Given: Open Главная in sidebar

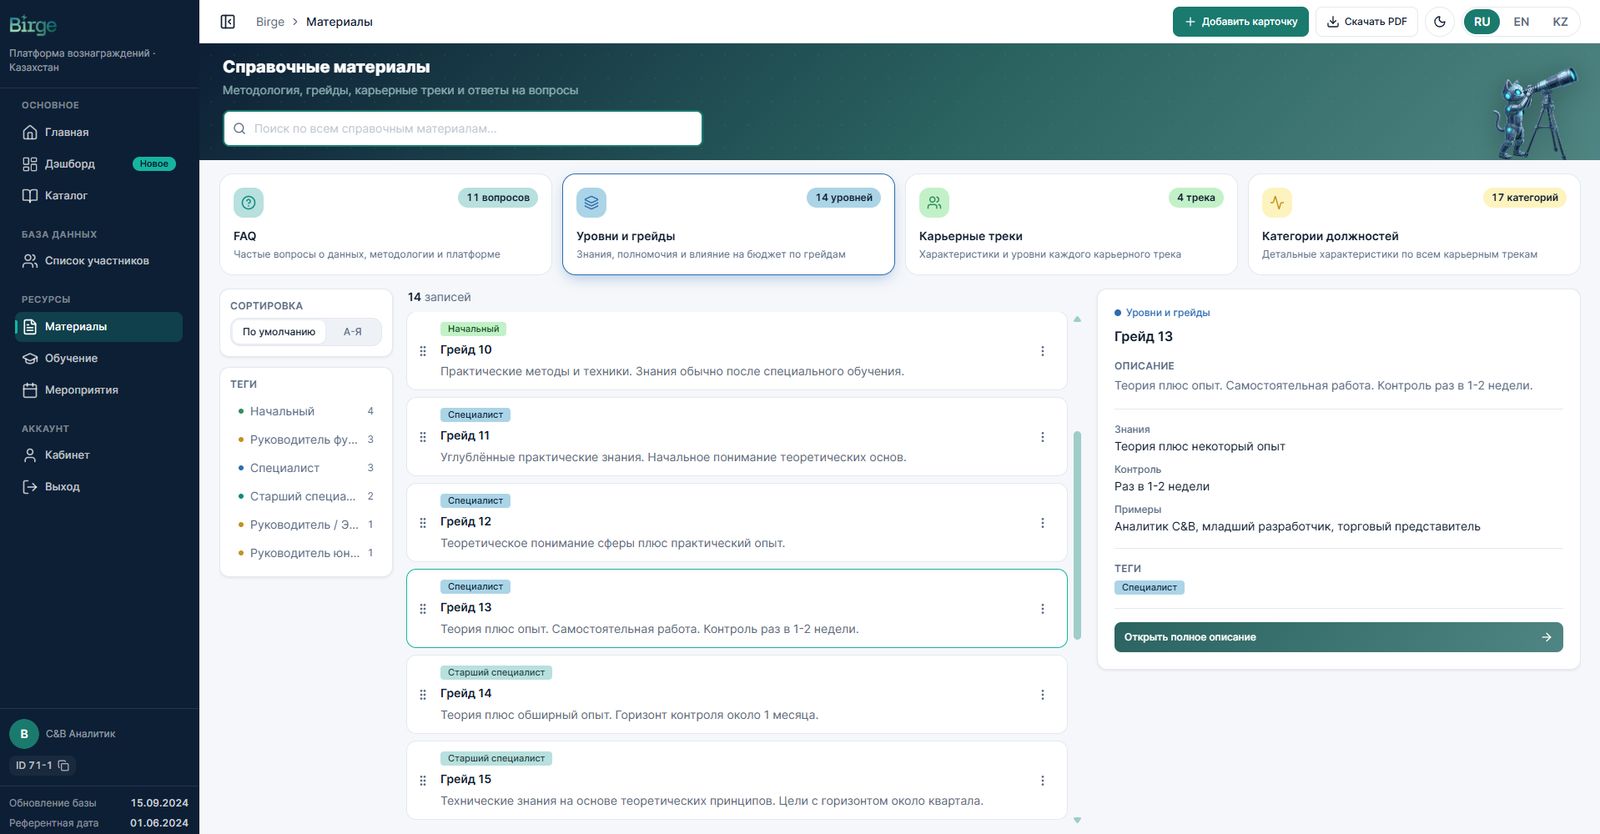Looking at the screenshot, I should pos(99,132).
